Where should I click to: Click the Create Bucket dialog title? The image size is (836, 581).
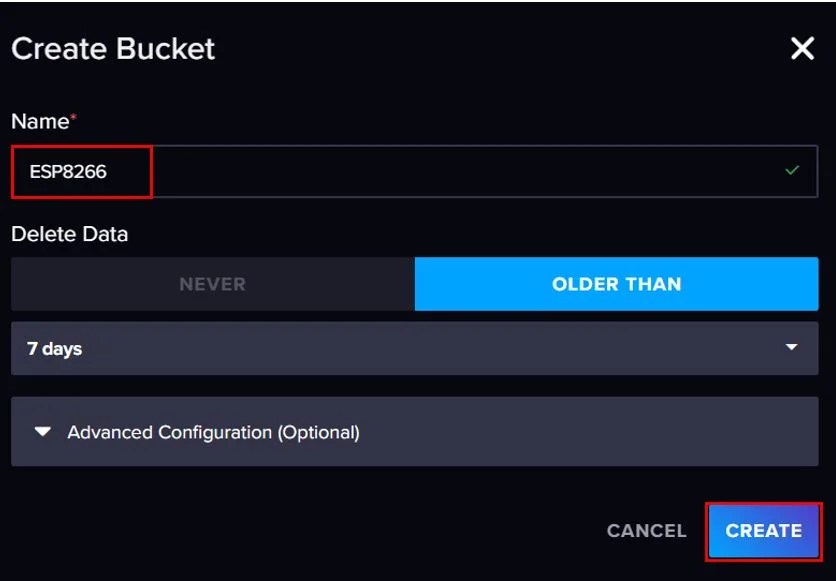112,48
